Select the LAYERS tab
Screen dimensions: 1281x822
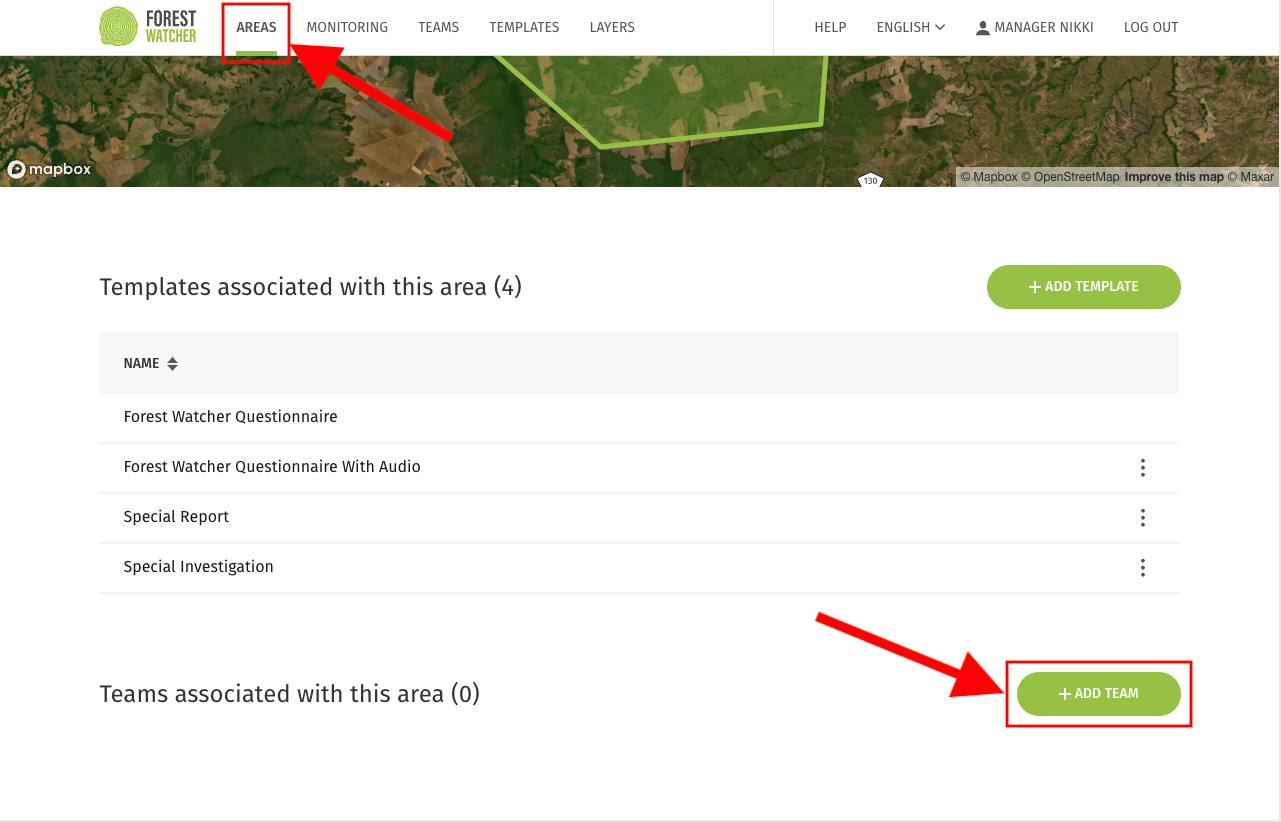pos(612,27)
